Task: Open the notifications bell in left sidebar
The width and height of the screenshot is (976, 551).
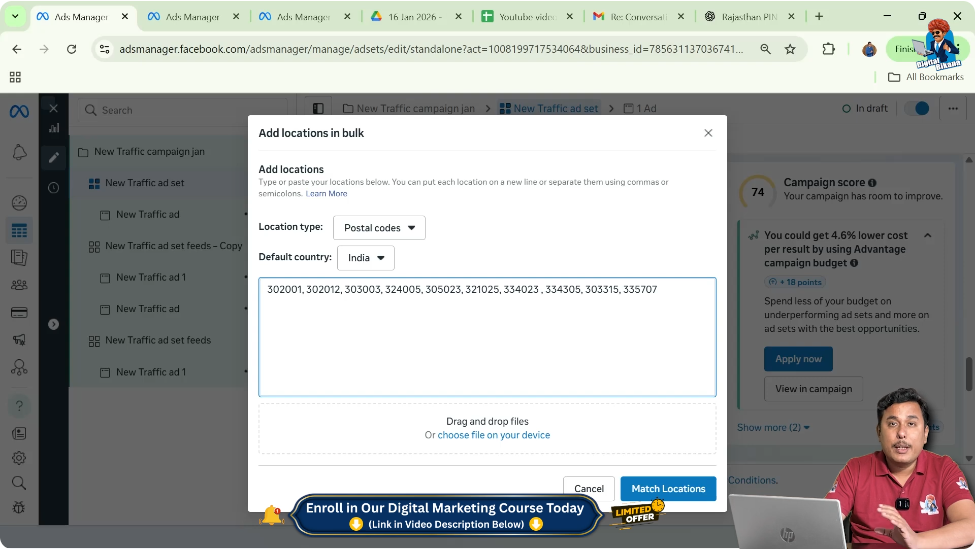Action: (x=19, y=153)
